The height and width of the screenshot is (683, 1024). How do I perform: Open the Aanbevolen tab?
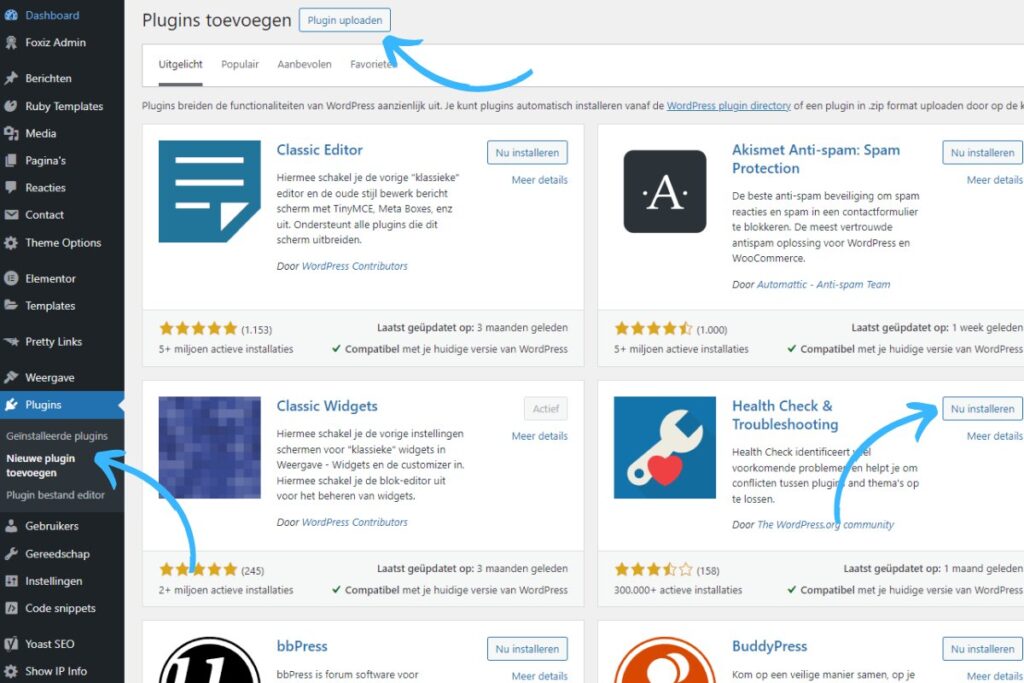coord(304,64)
